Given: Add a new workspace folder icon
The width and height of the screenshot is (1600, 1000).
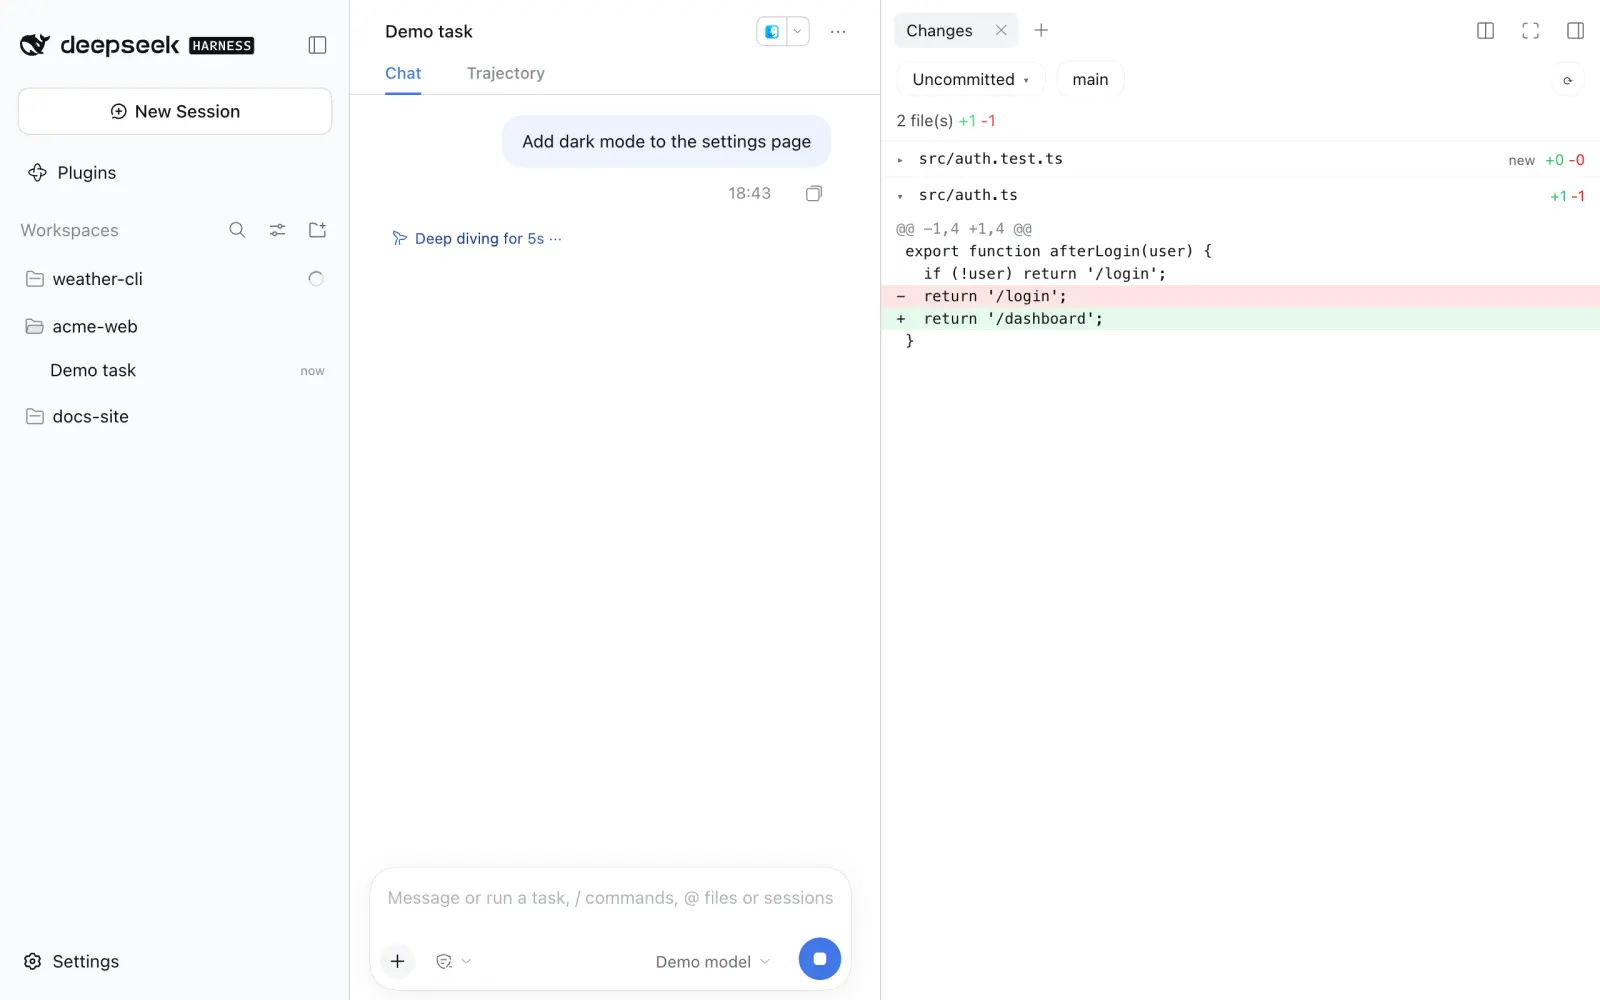Looking at the screenshot, I should point(317,230).
